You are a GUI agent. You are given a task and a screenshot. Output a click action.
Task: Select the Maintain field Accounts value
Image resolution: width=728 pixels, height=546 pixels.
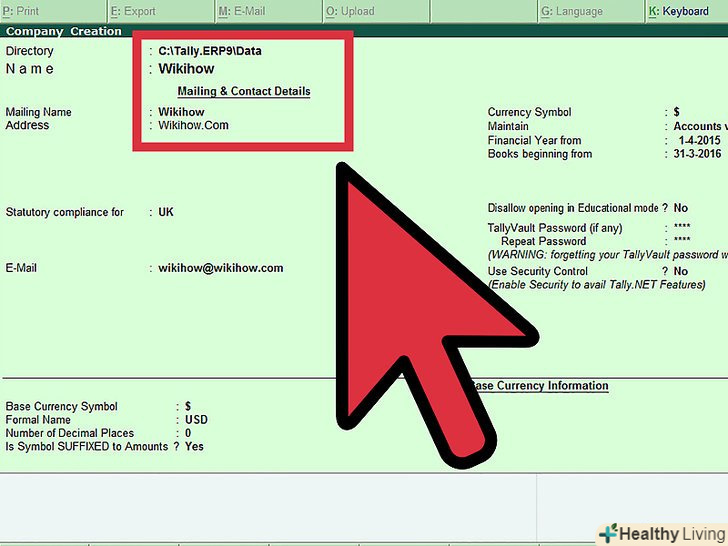(x=700, y=126)
